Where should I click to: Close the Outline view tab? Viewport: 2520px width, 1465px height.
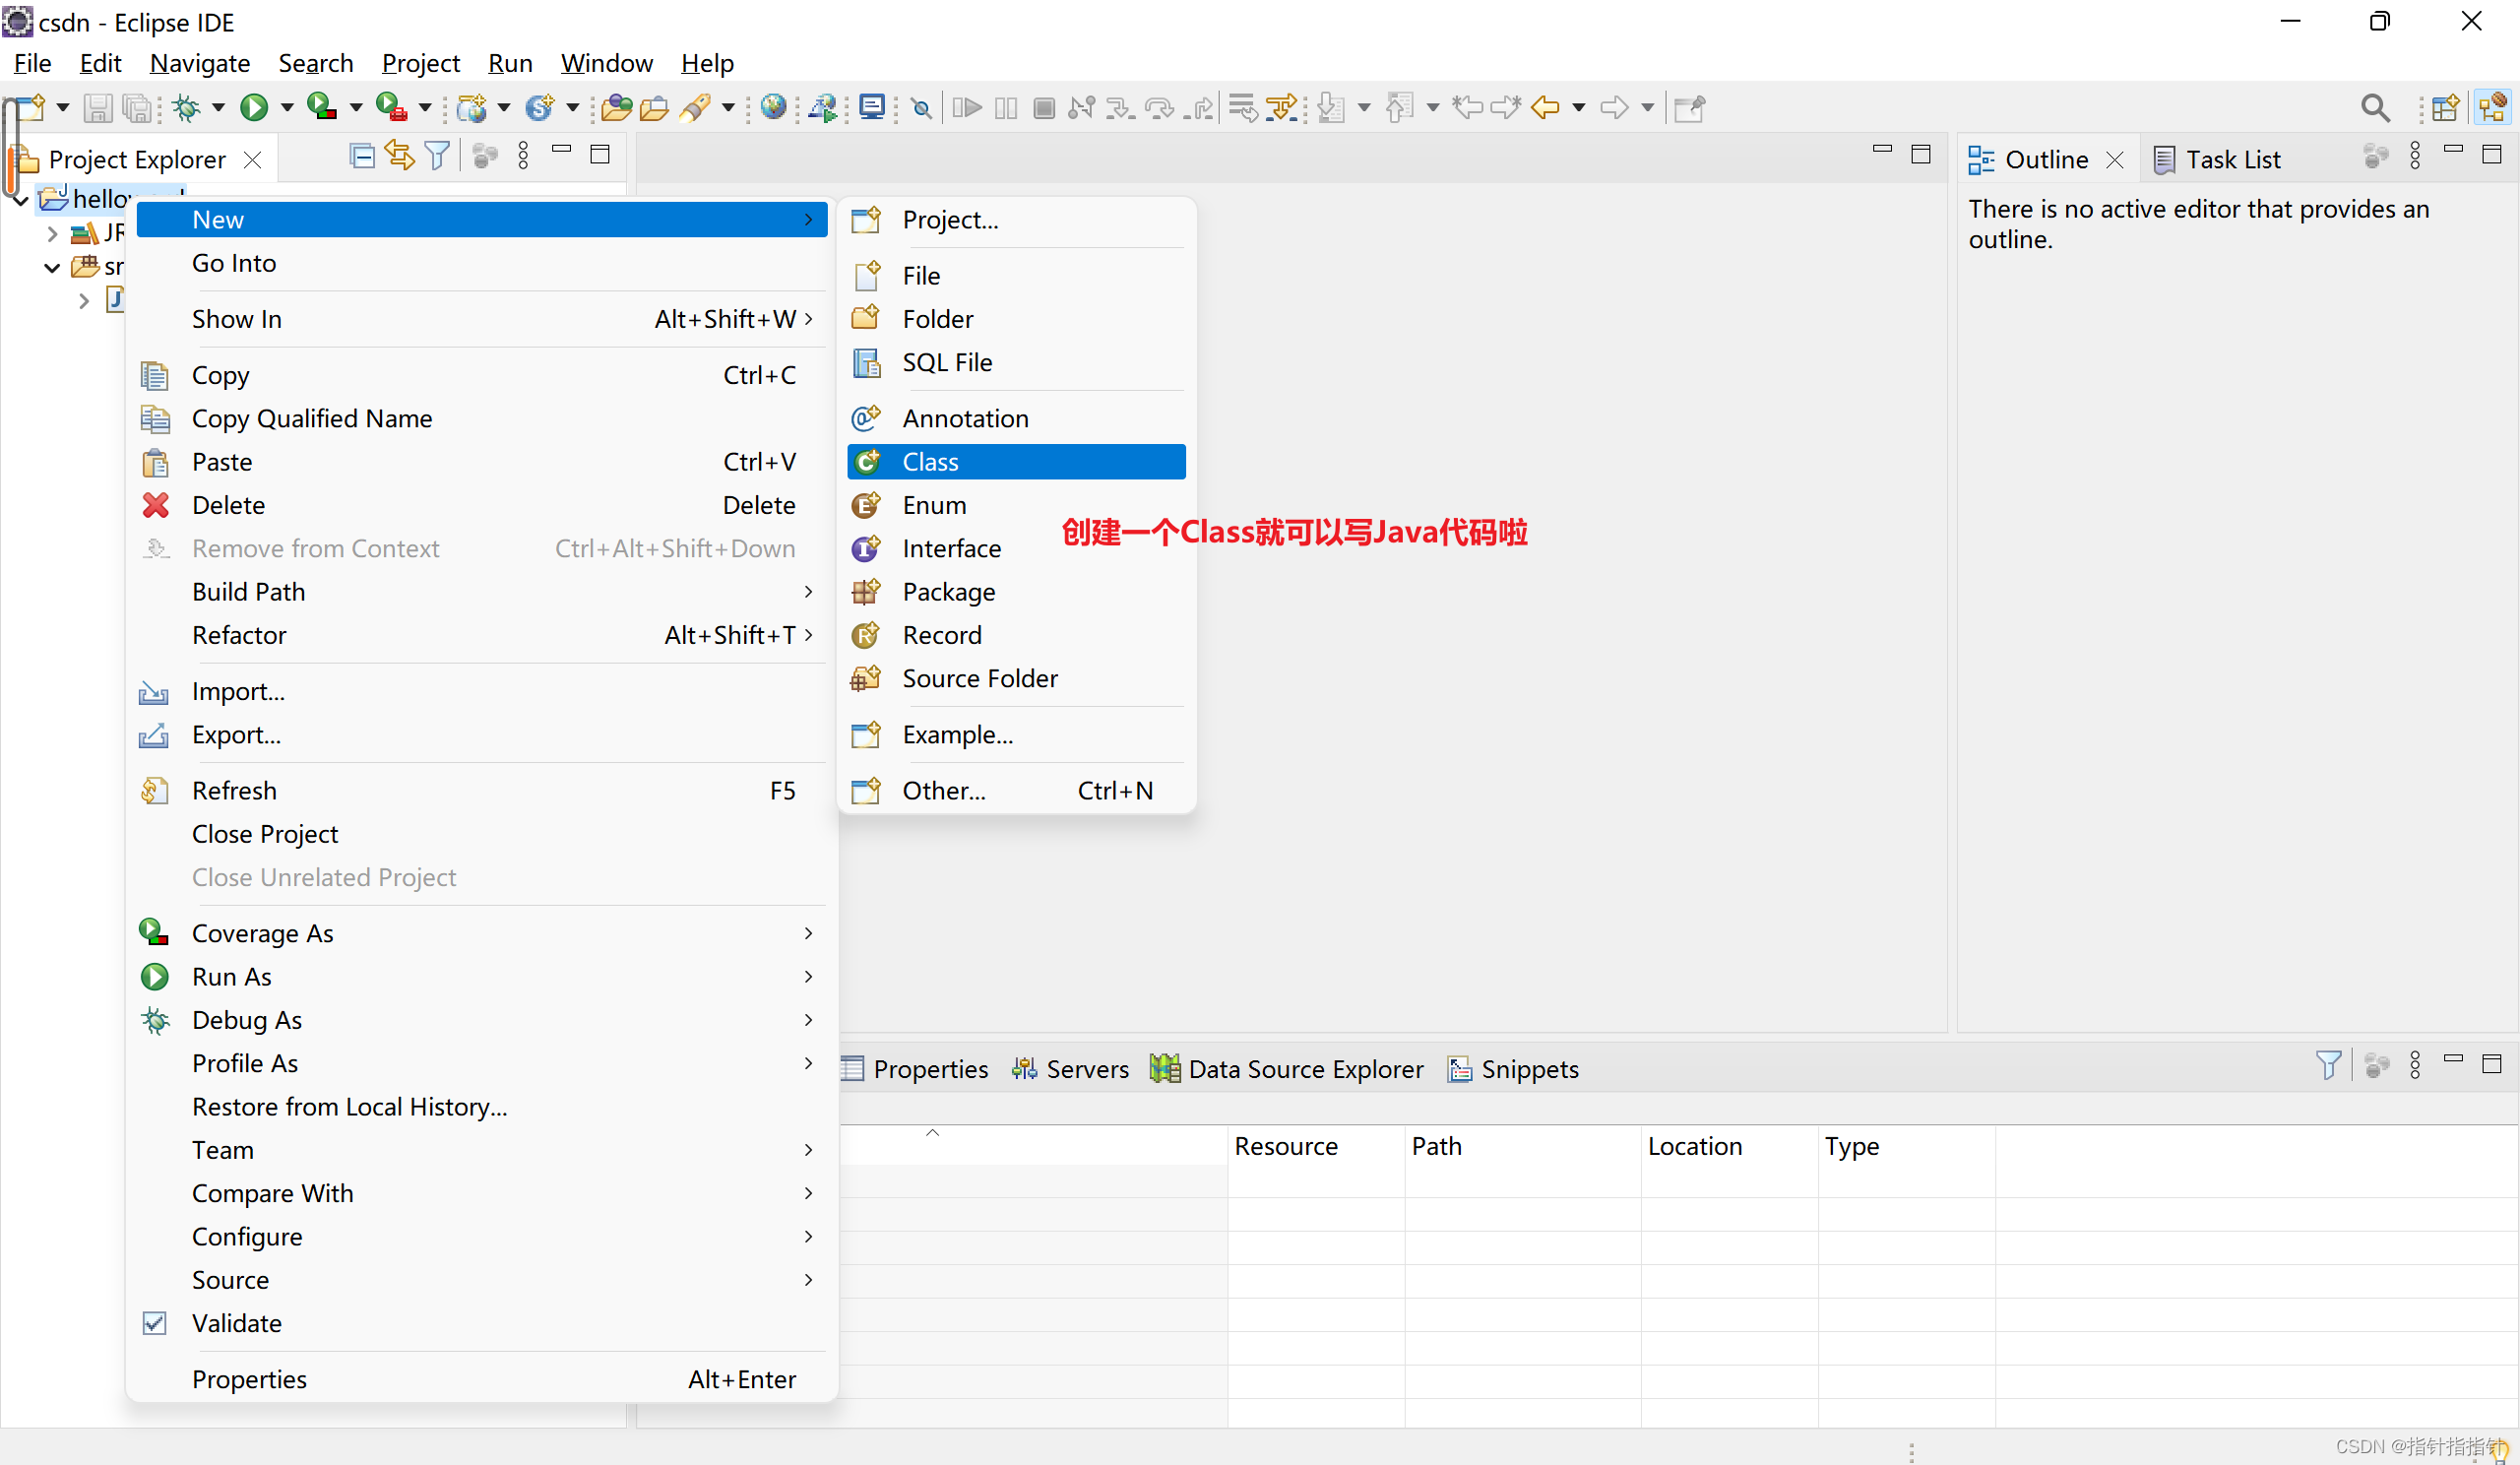pos(2114,160)
